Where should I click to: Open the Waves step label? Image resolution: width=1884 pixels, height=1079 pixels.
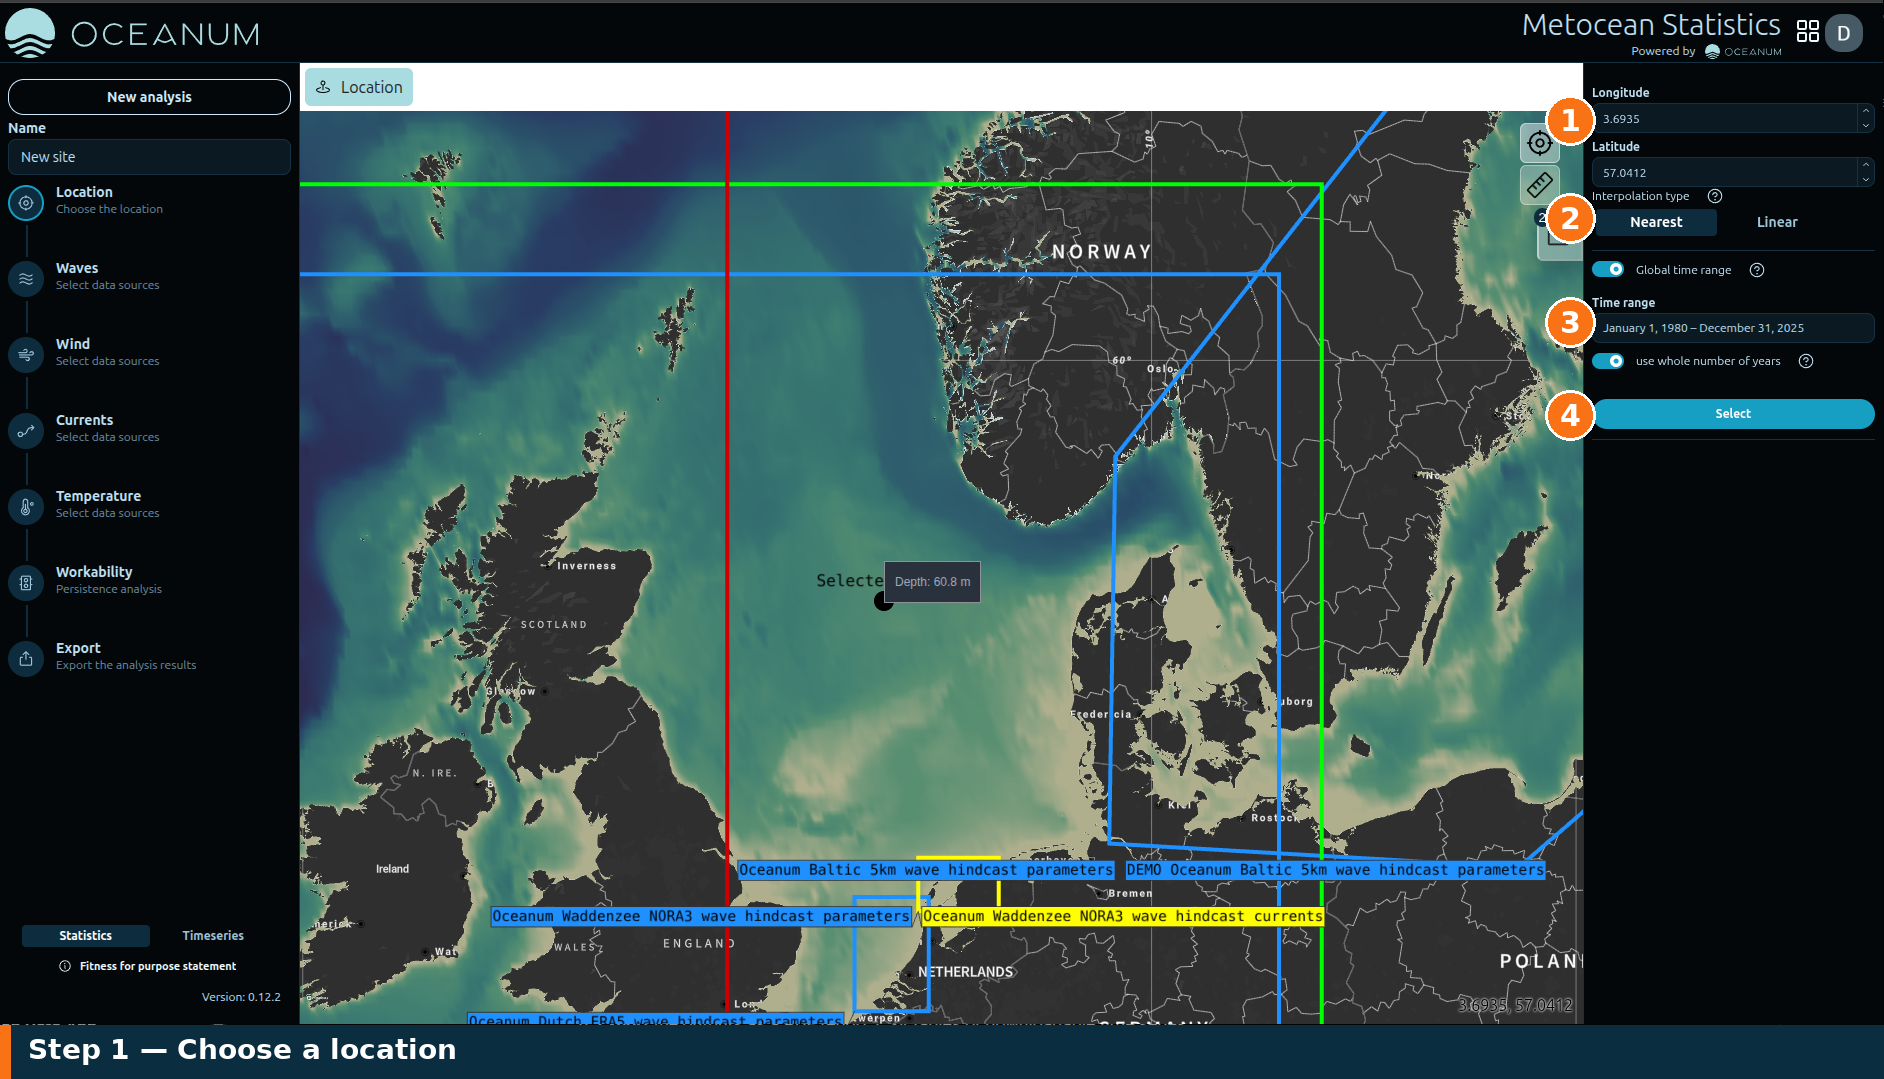point(77,268)
